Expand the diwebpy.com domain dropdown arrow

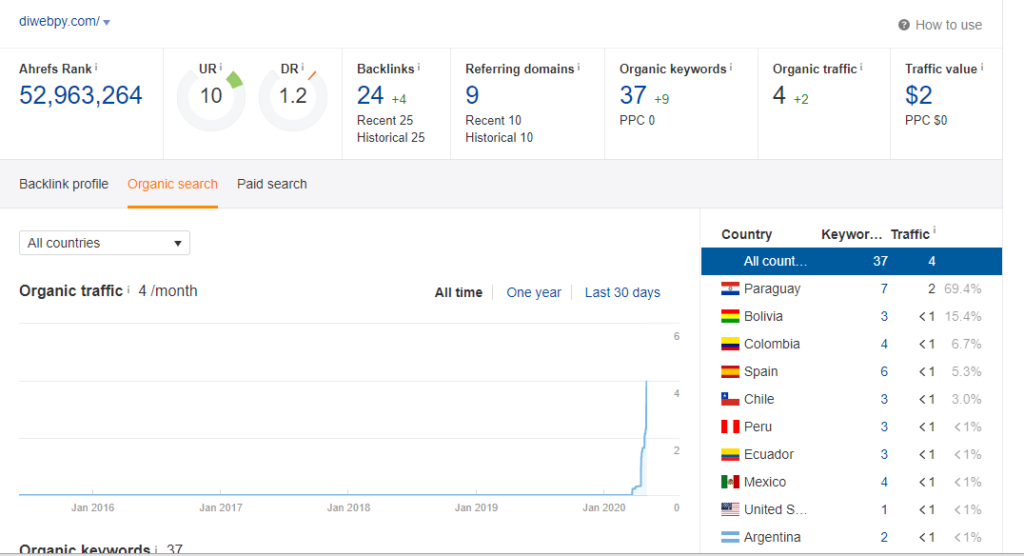click(107, 22)
